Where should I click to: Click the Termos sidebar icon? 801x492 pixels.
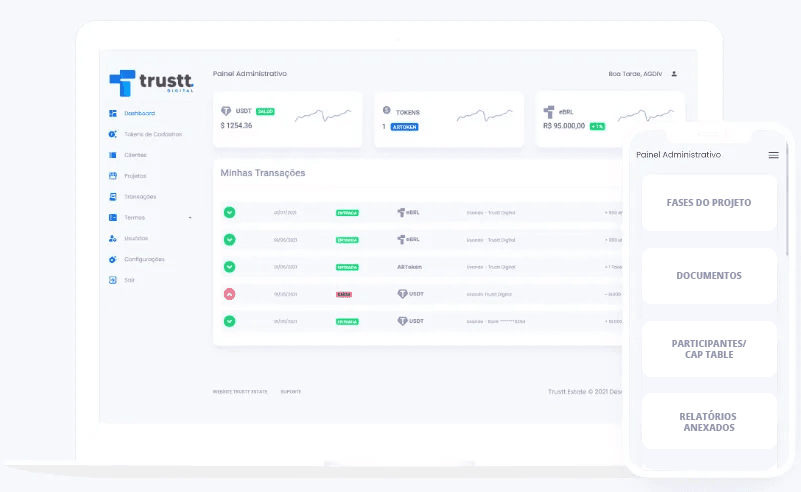[113, 218]
